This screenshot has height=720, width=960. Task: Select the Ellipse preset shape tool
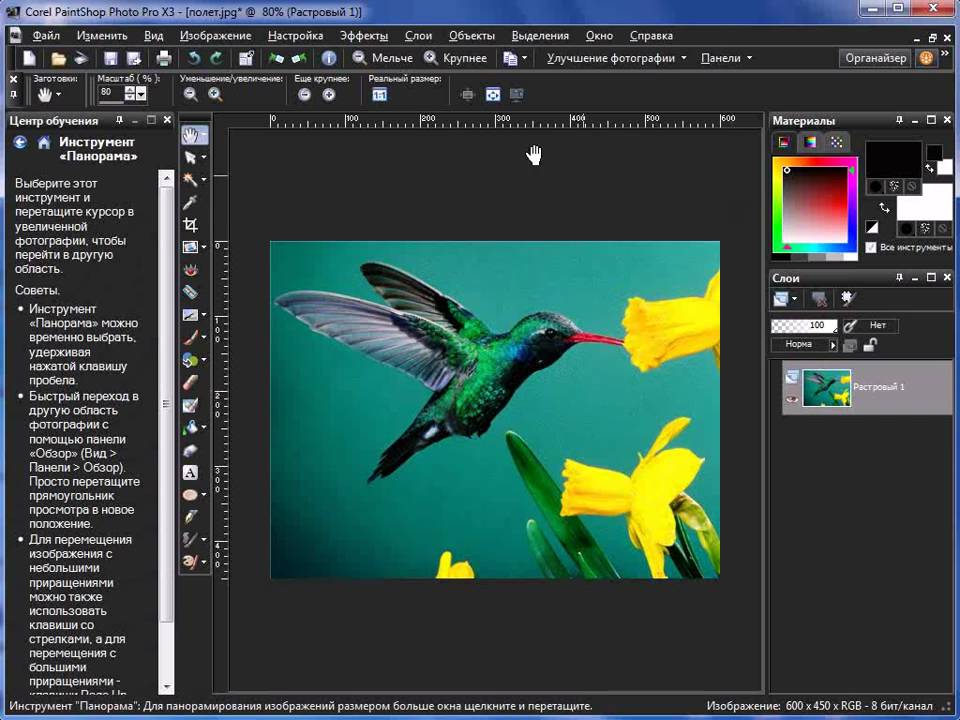click(190, 495)
